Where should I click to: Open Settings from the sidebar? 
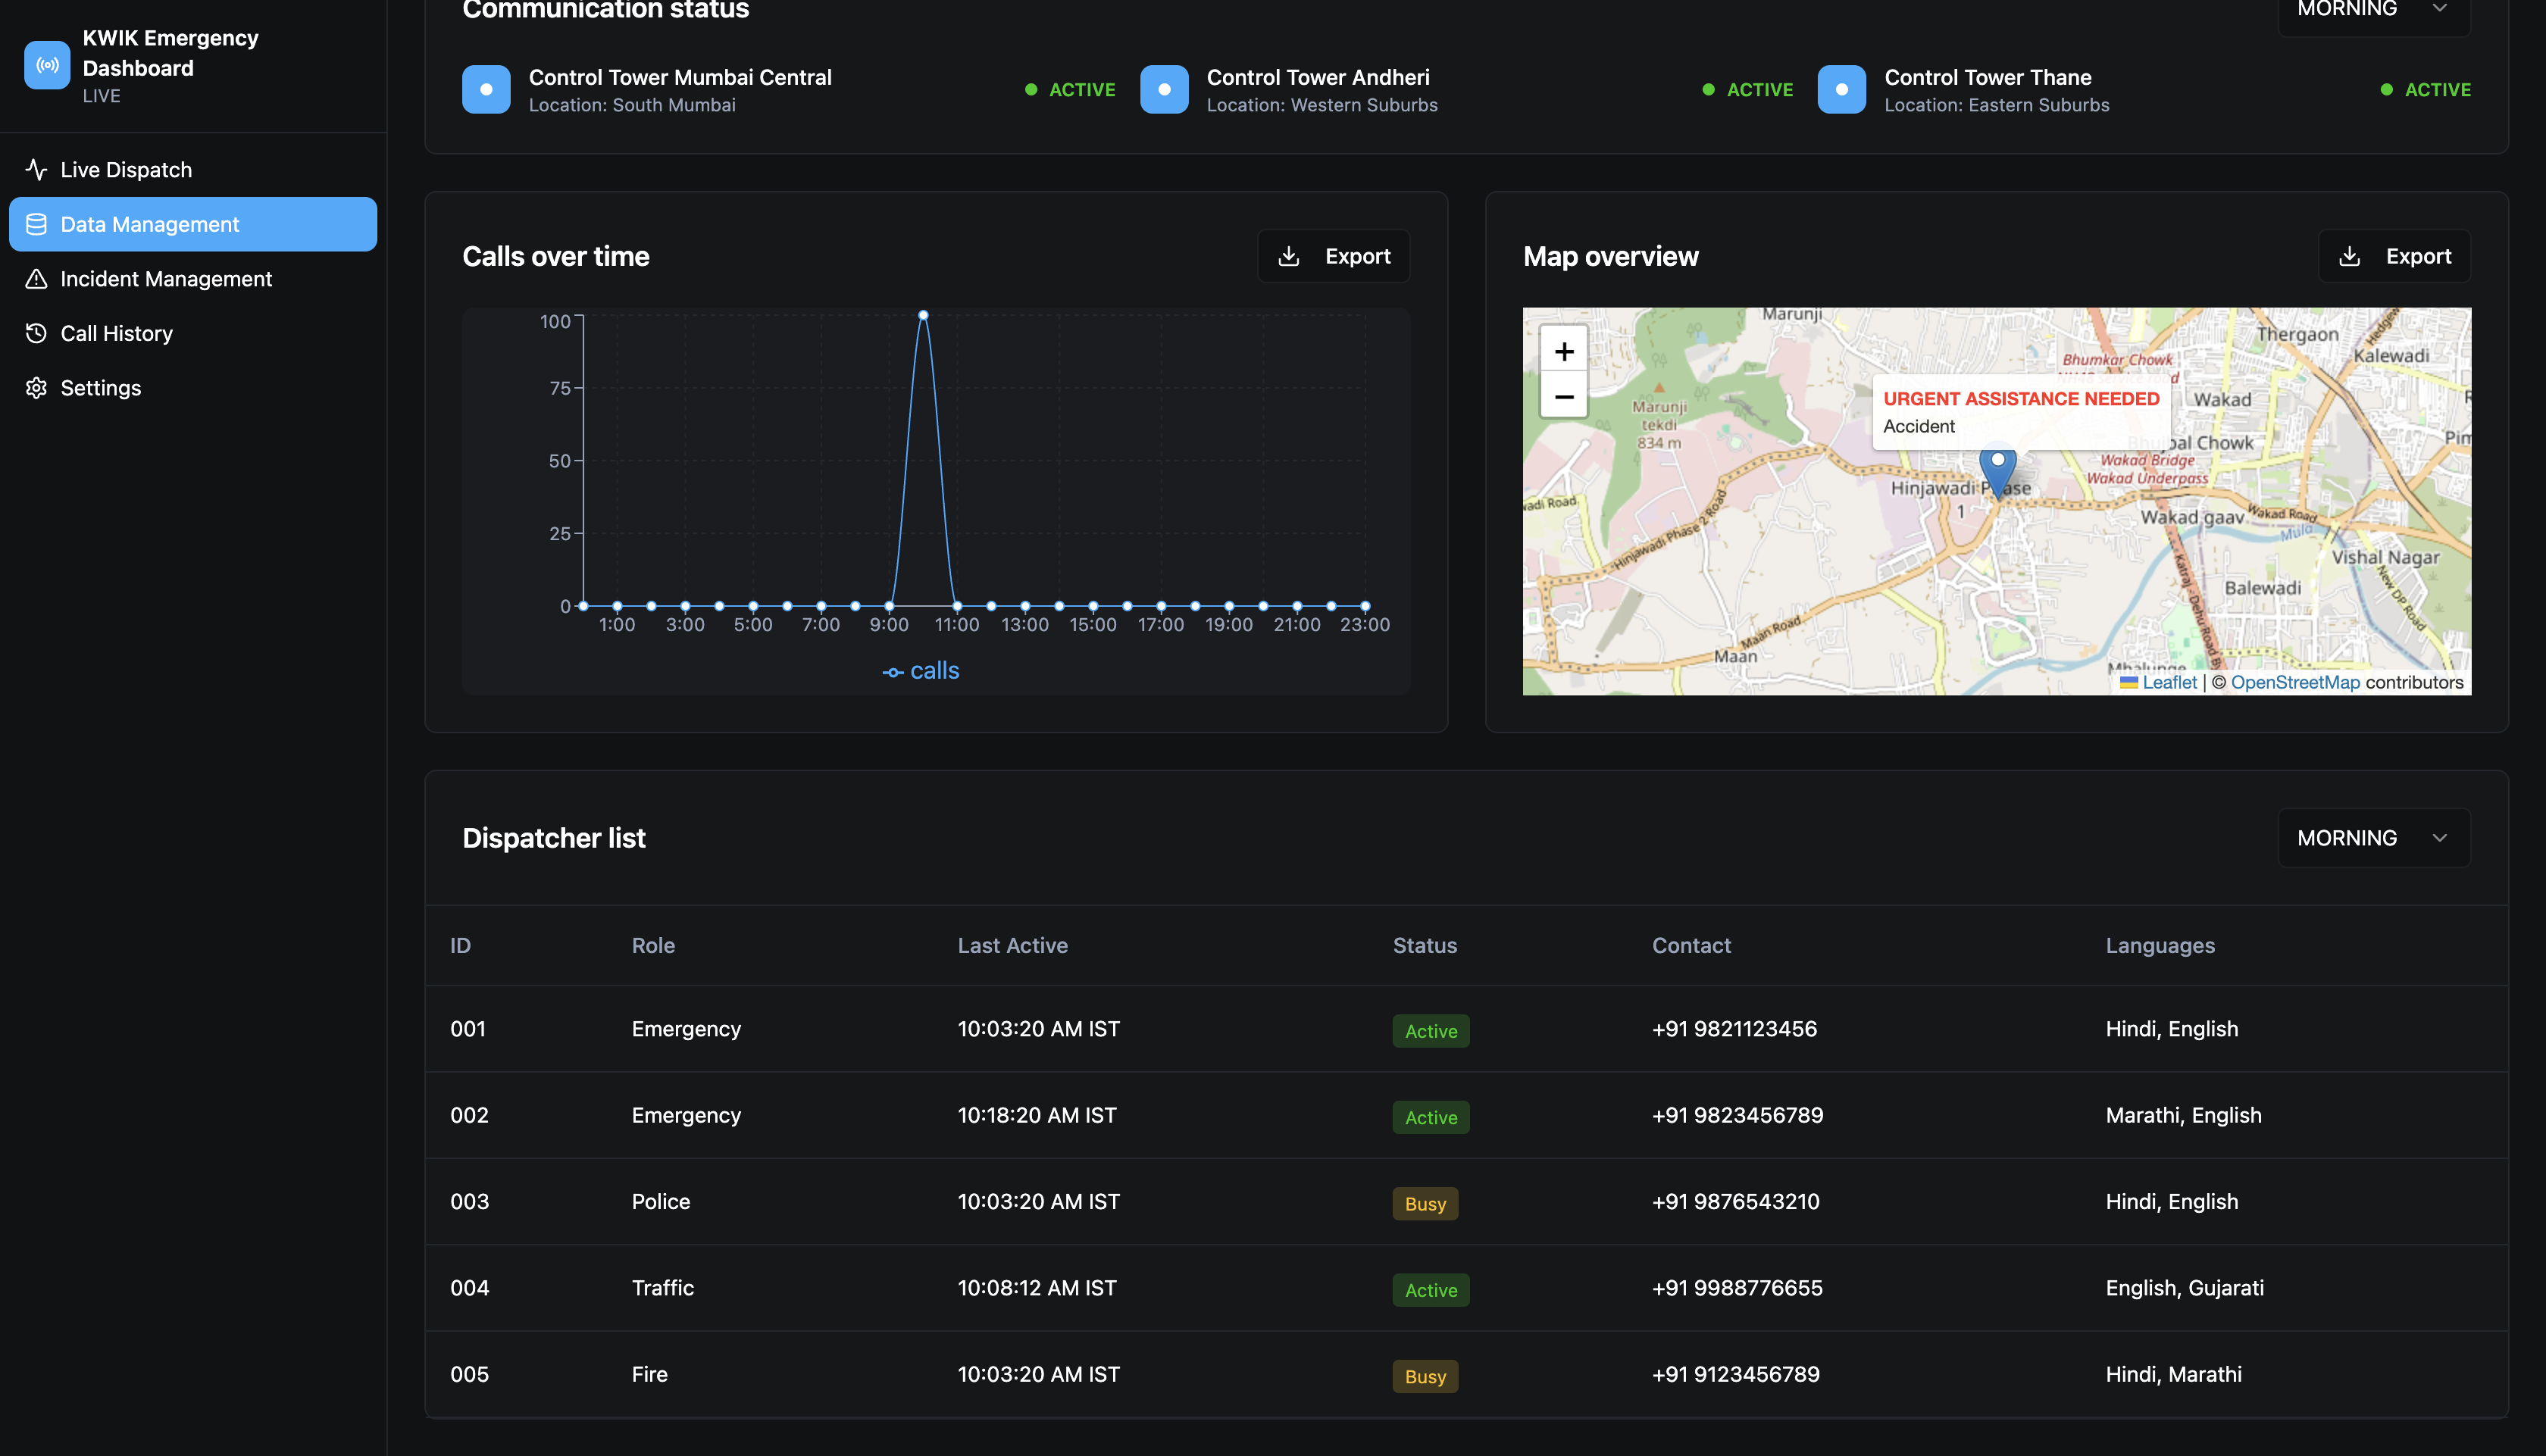click(101, 388)
